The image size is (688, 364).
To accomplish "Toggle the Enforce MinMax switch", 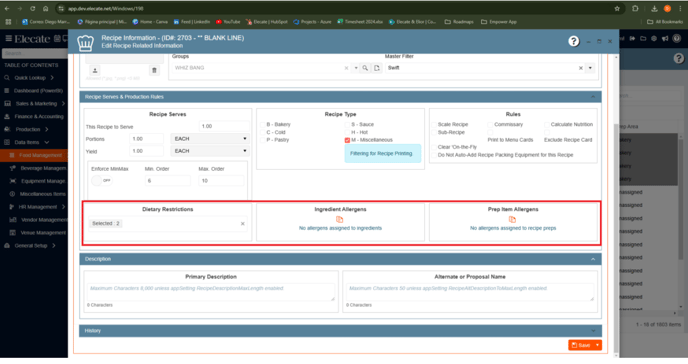I will (101, 181).
